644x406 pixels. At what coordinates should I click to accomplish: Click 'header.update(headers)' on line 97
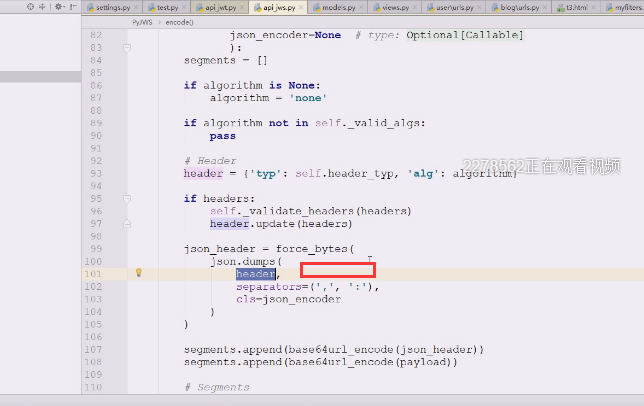(x=281, y=224)
